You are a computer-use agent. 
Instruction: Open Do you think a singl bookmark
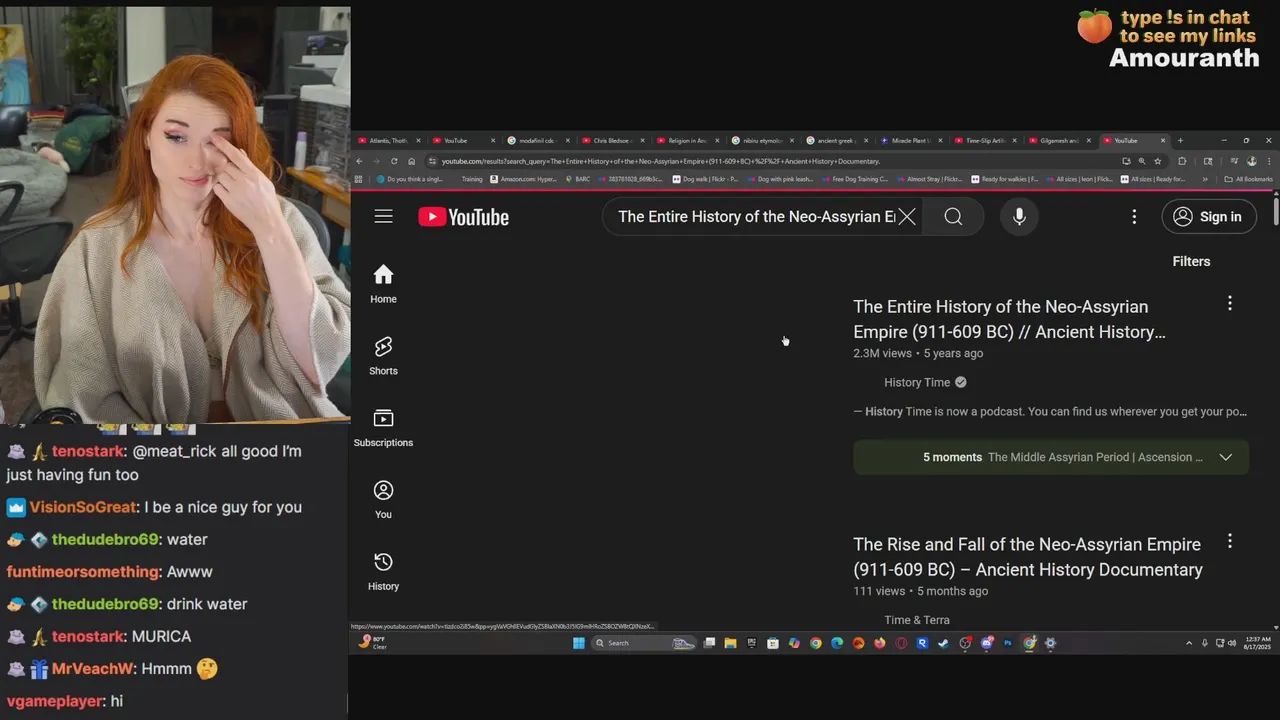click(409, 179)
